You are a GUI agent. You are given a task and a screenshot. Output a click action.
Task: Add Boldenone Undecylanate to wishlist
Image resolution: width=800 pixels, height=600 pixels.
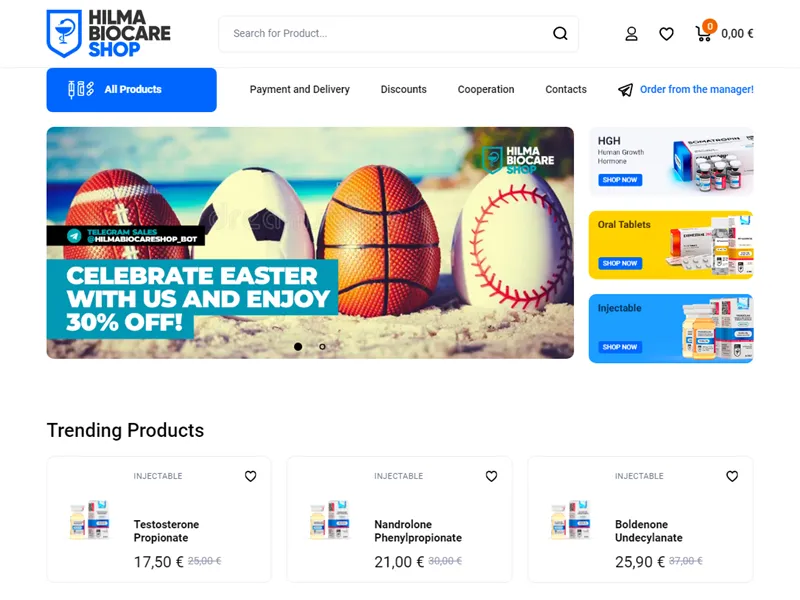(x=732, y=476)
